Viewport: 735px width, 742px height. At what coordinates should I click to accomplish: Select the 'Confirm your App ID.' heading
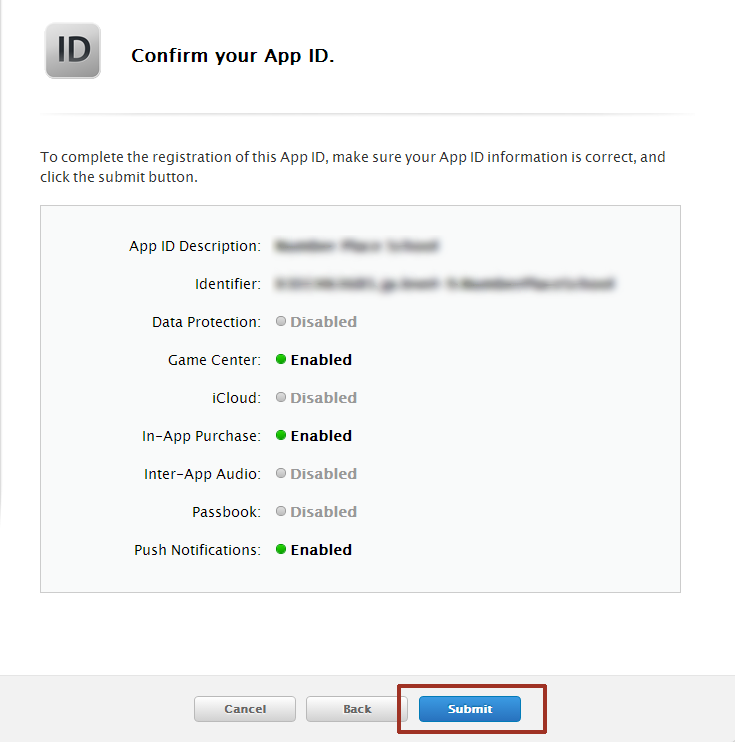coord(232,56)
